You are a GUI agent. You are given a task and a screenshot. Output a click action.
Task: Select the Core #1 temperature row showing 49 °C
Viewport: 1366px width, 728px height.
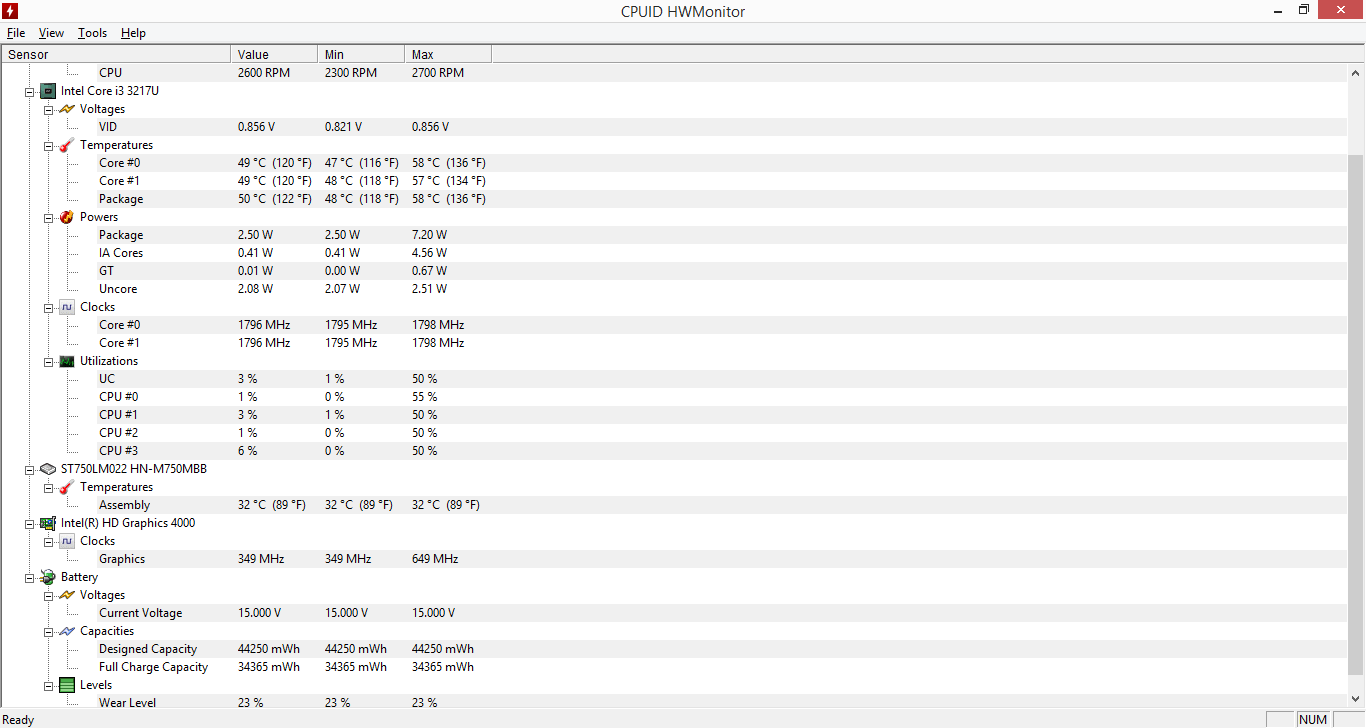[x=674, y=181]
